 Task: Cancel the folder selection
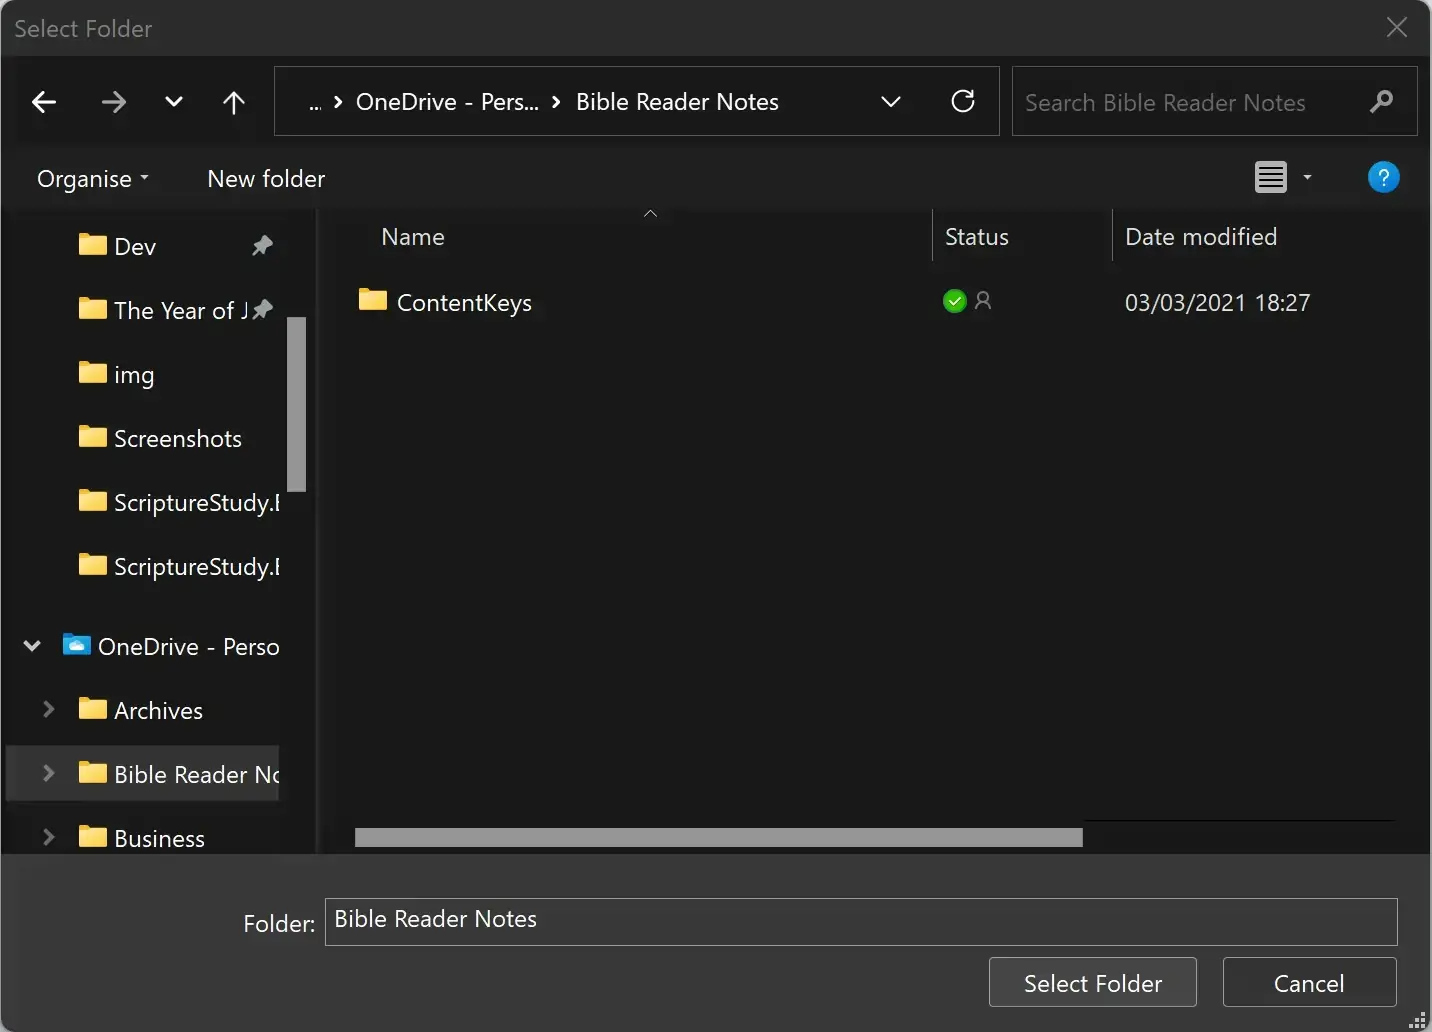pyautogui.click(x=1309, y=983)
